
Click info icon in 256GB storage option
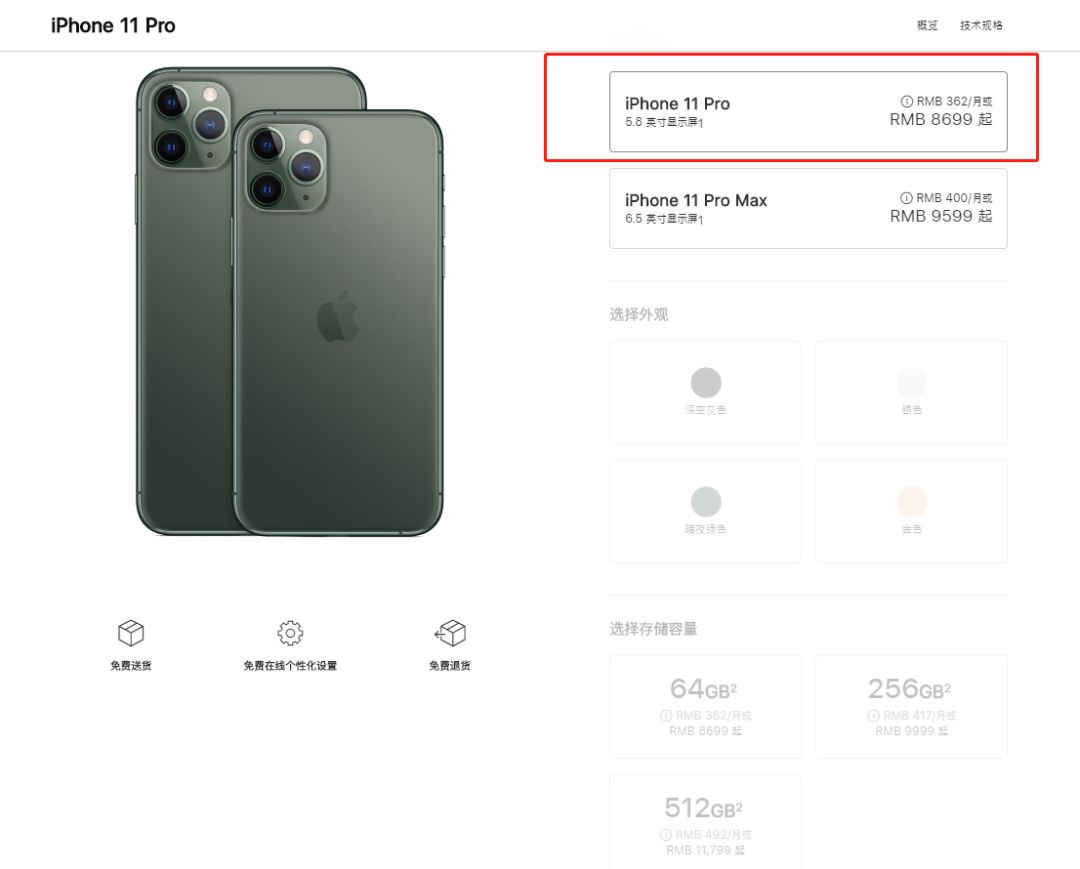click(871, 716)
